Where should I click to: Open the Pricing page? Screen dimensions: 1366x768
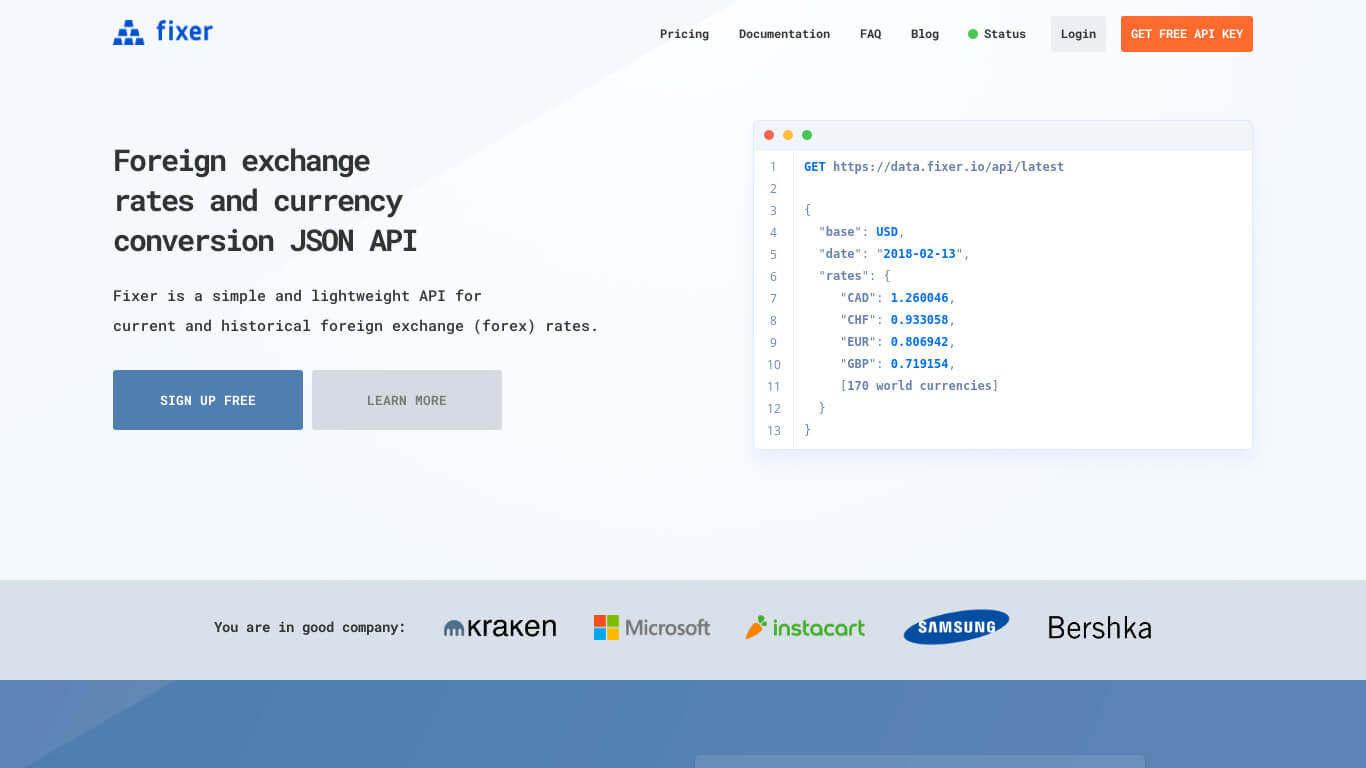(684, 34)
